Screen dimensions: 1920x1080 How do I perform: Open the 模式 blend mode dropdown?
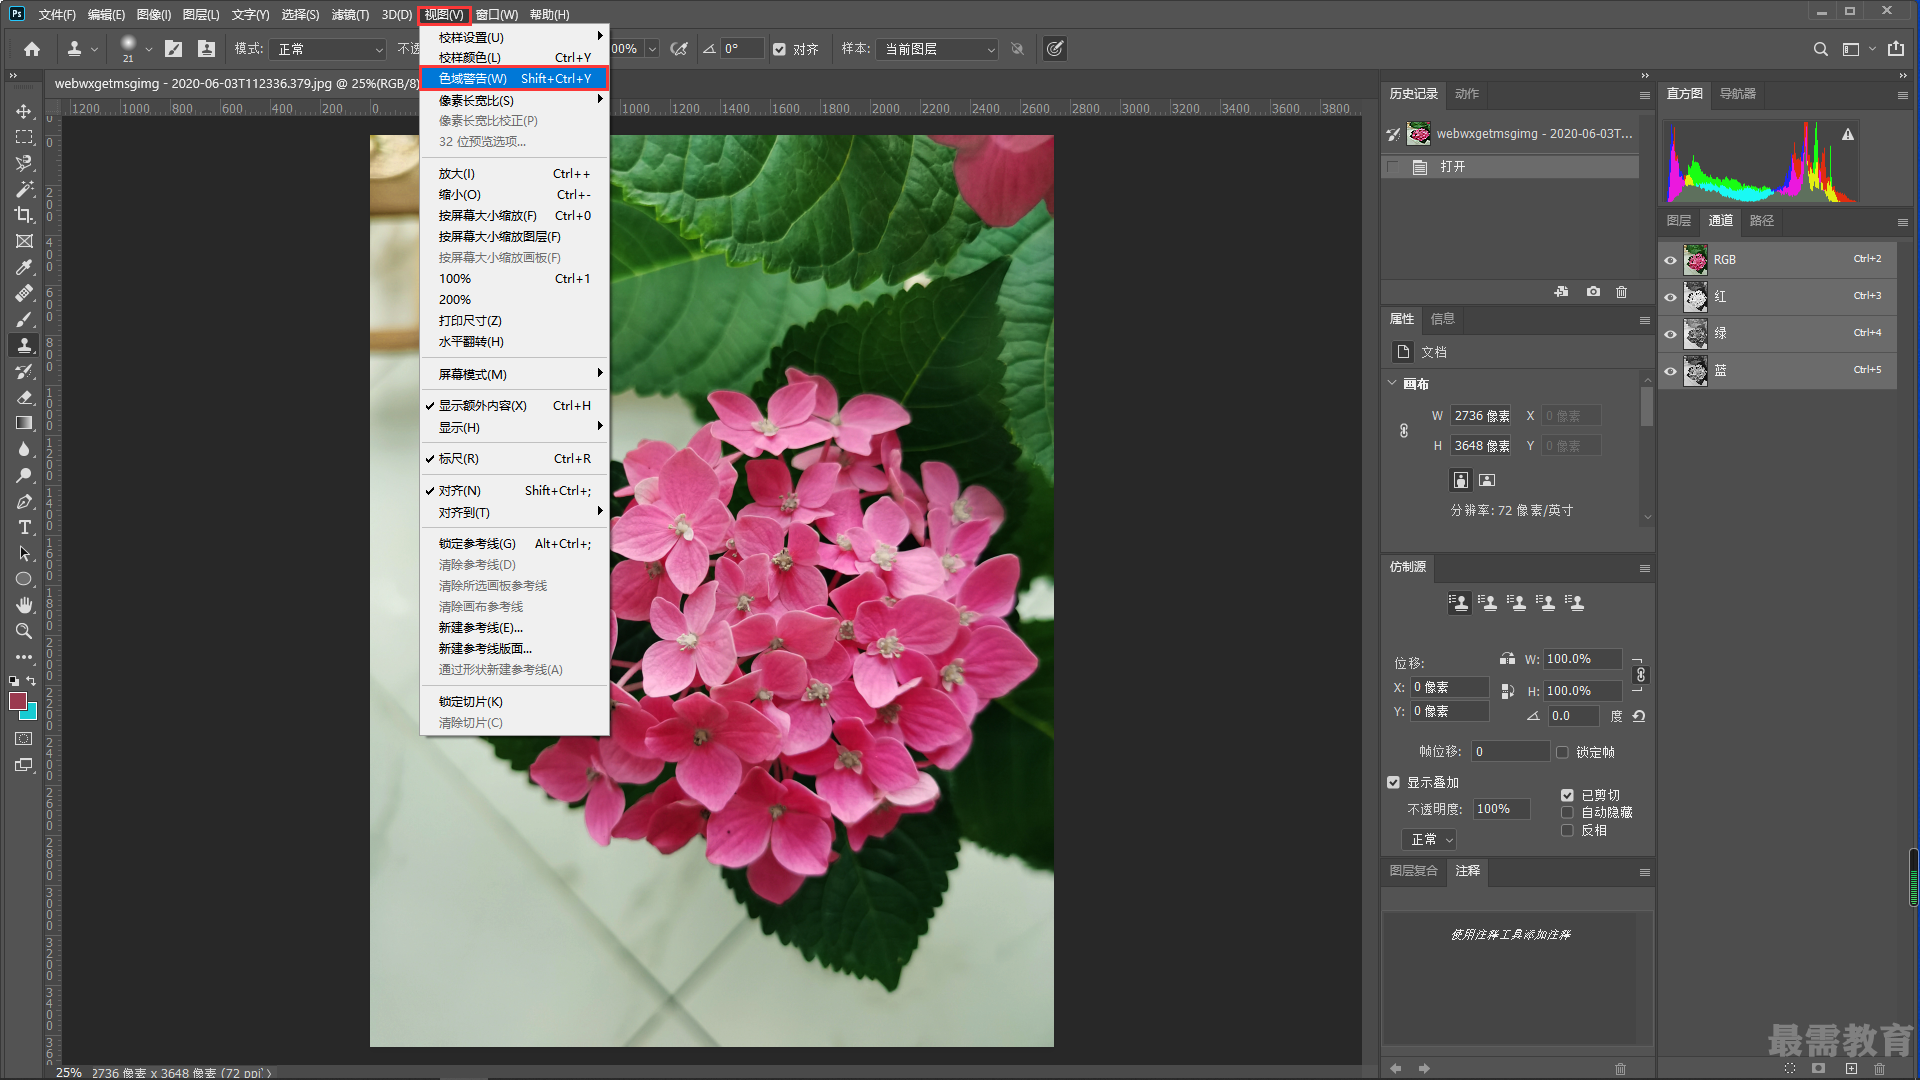coord(328,49)
